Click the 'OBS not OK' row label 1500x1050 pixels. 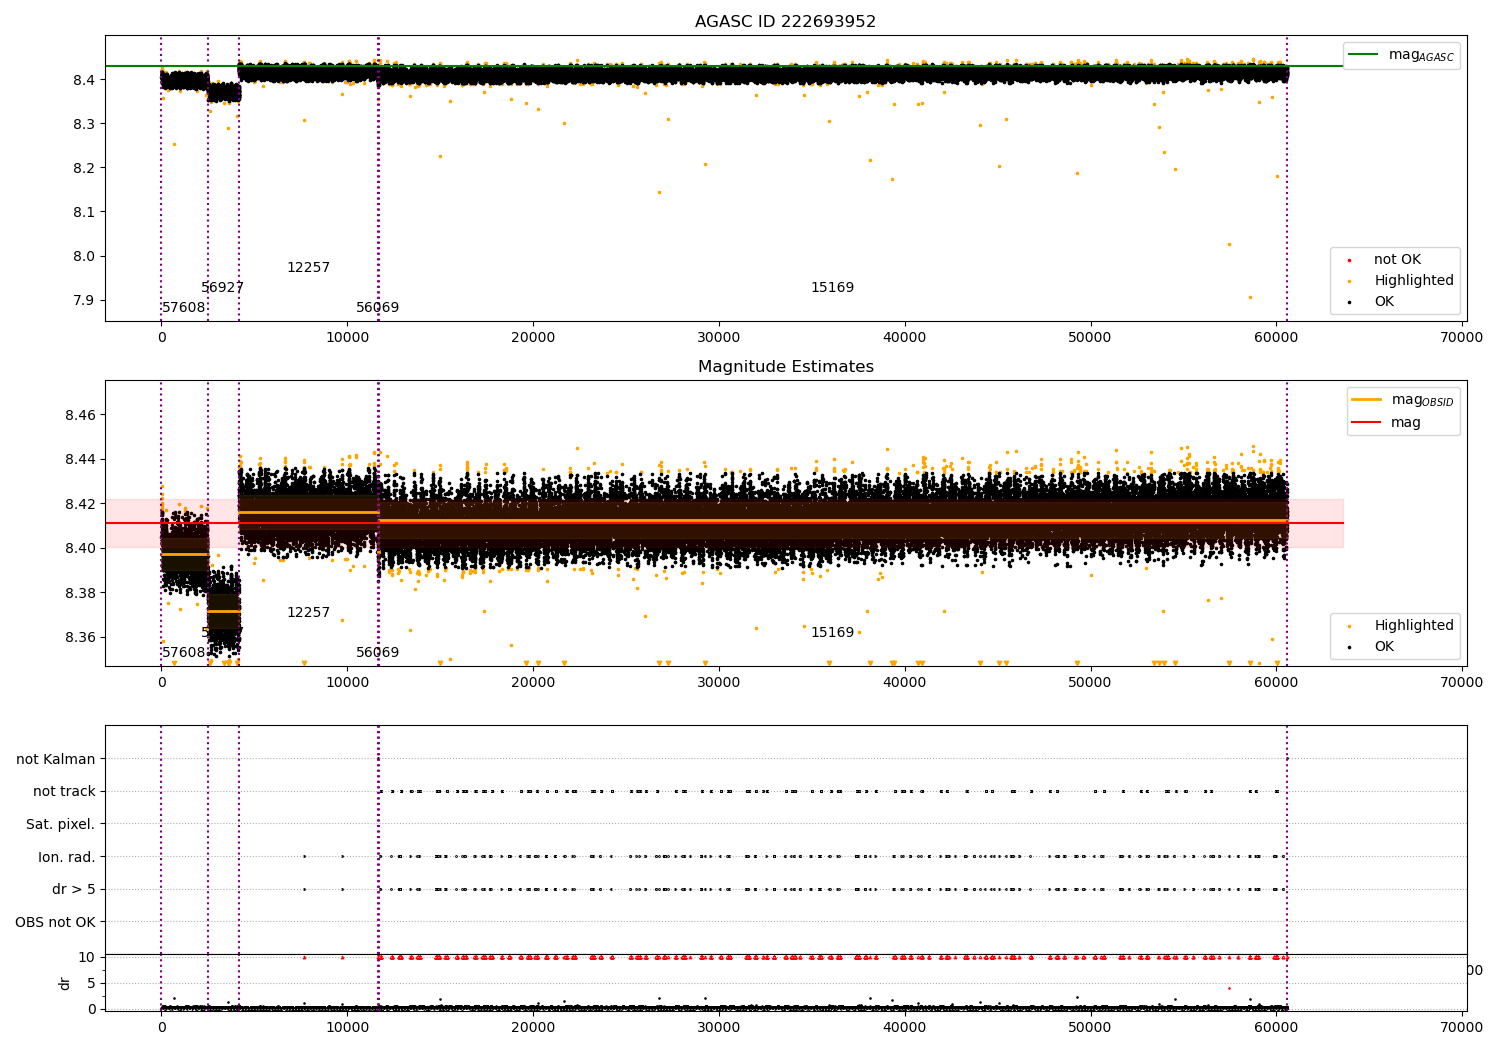56,923
